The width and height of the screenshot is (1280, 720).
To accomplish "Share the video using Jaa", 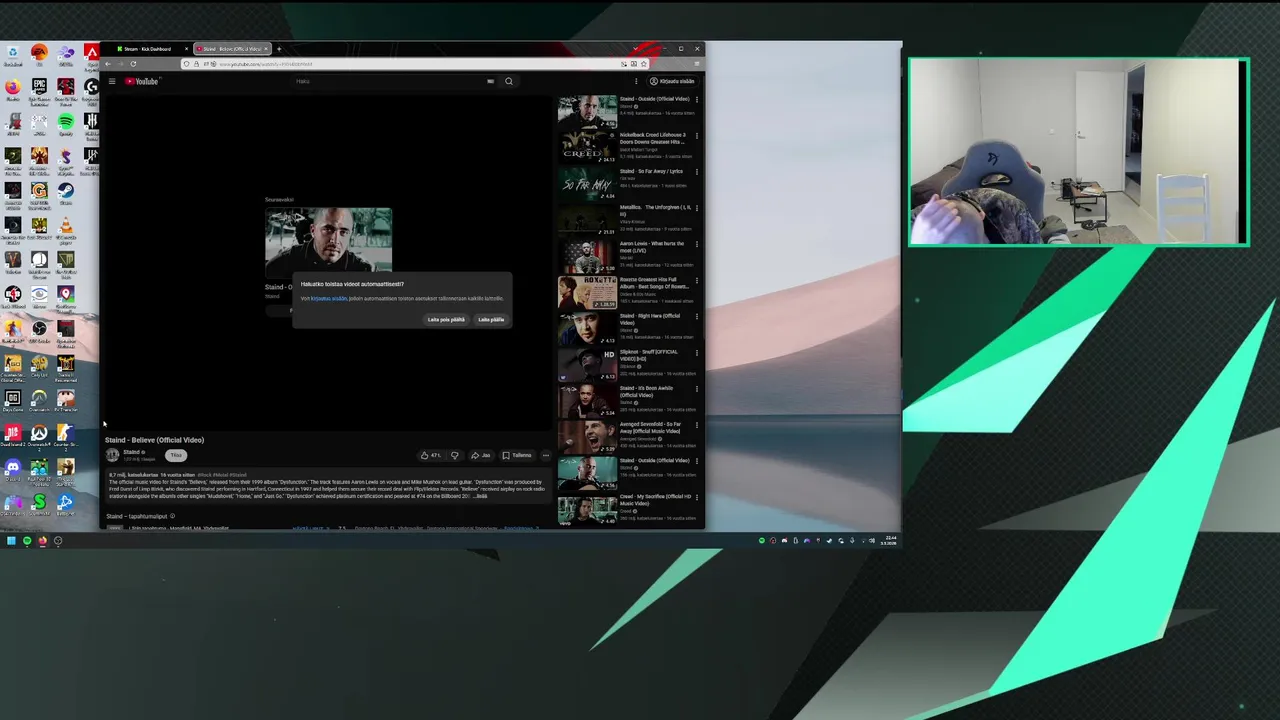I will click(481, 455).
